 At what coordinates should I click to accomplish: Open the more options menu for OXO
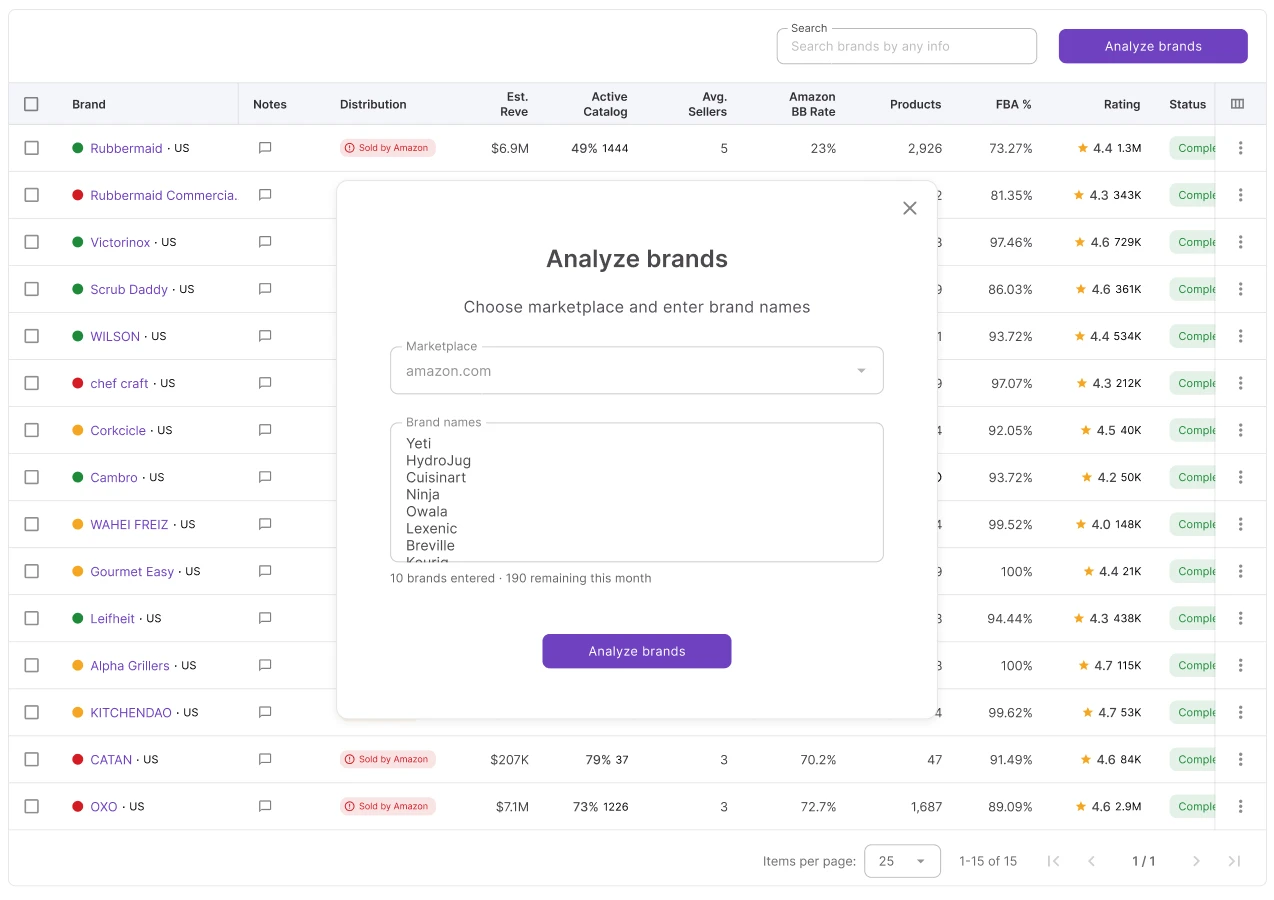1240,806
